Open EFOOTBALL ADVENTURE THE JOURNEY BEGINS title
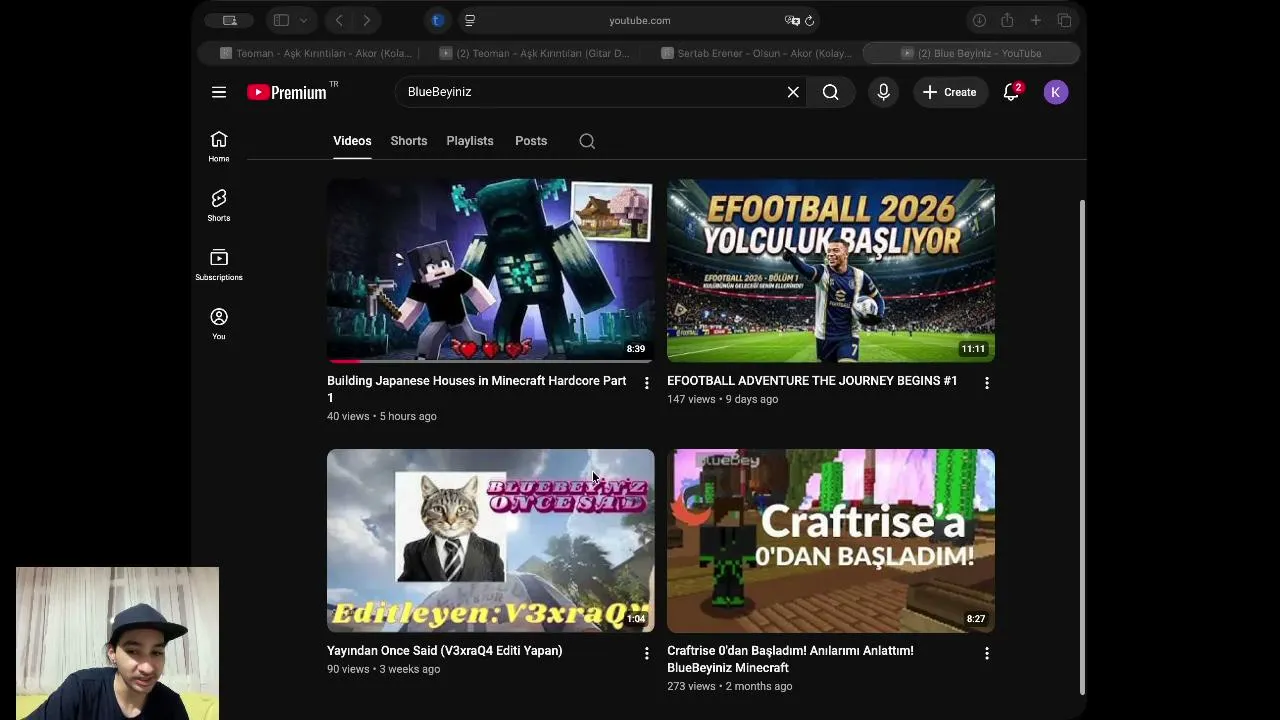1280x720 pixels. click(x=812, y=381)
